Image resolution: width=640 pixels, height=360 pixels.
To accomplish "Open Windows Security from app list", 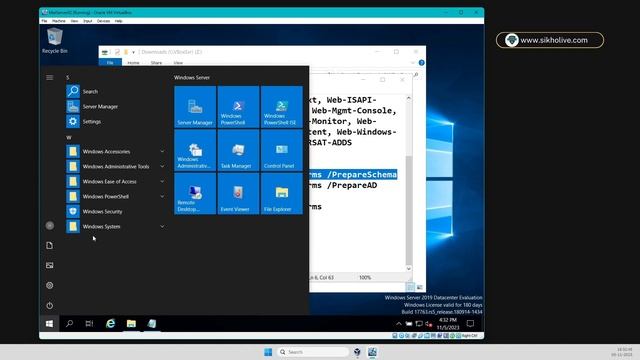I will coord(116,211).
